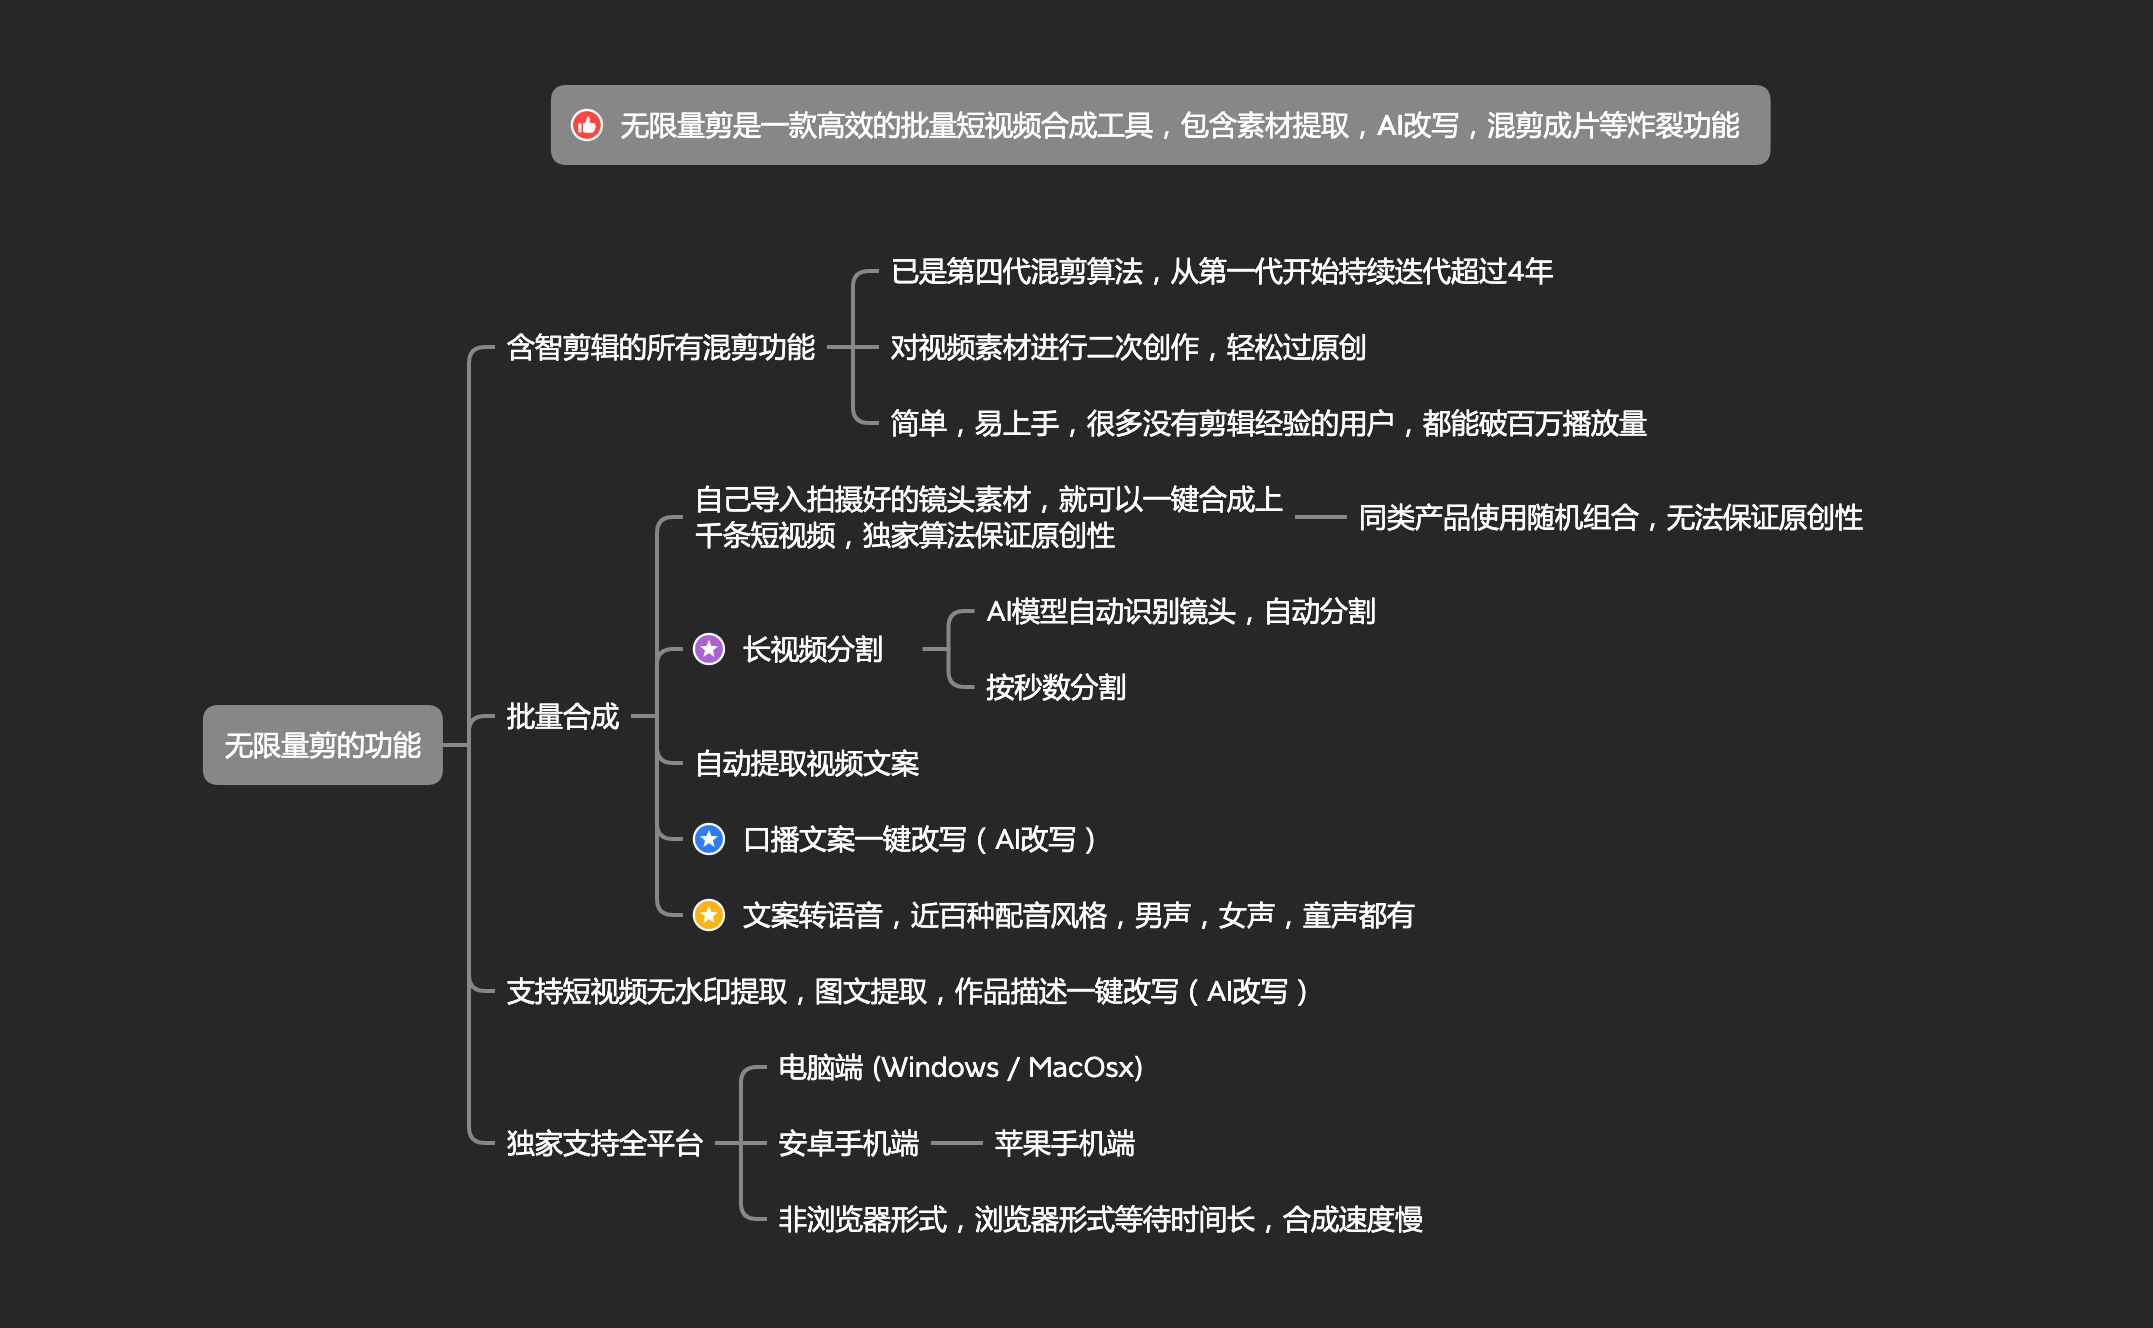This screenshot has width=2153, height=1328.
Task: Click the 同类产品使用随机组合 note node
Action: coord(1609,518)
